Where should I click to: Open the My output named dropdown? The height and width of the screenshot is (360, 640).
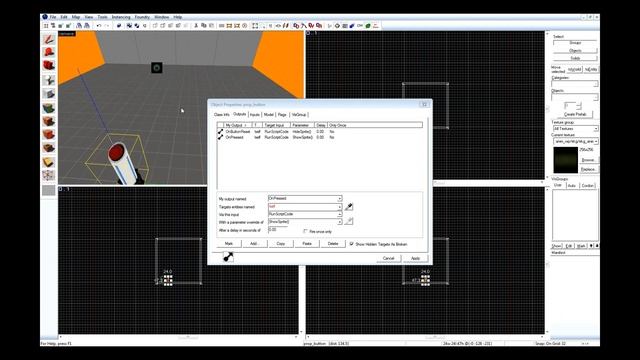tap(339, 199)
